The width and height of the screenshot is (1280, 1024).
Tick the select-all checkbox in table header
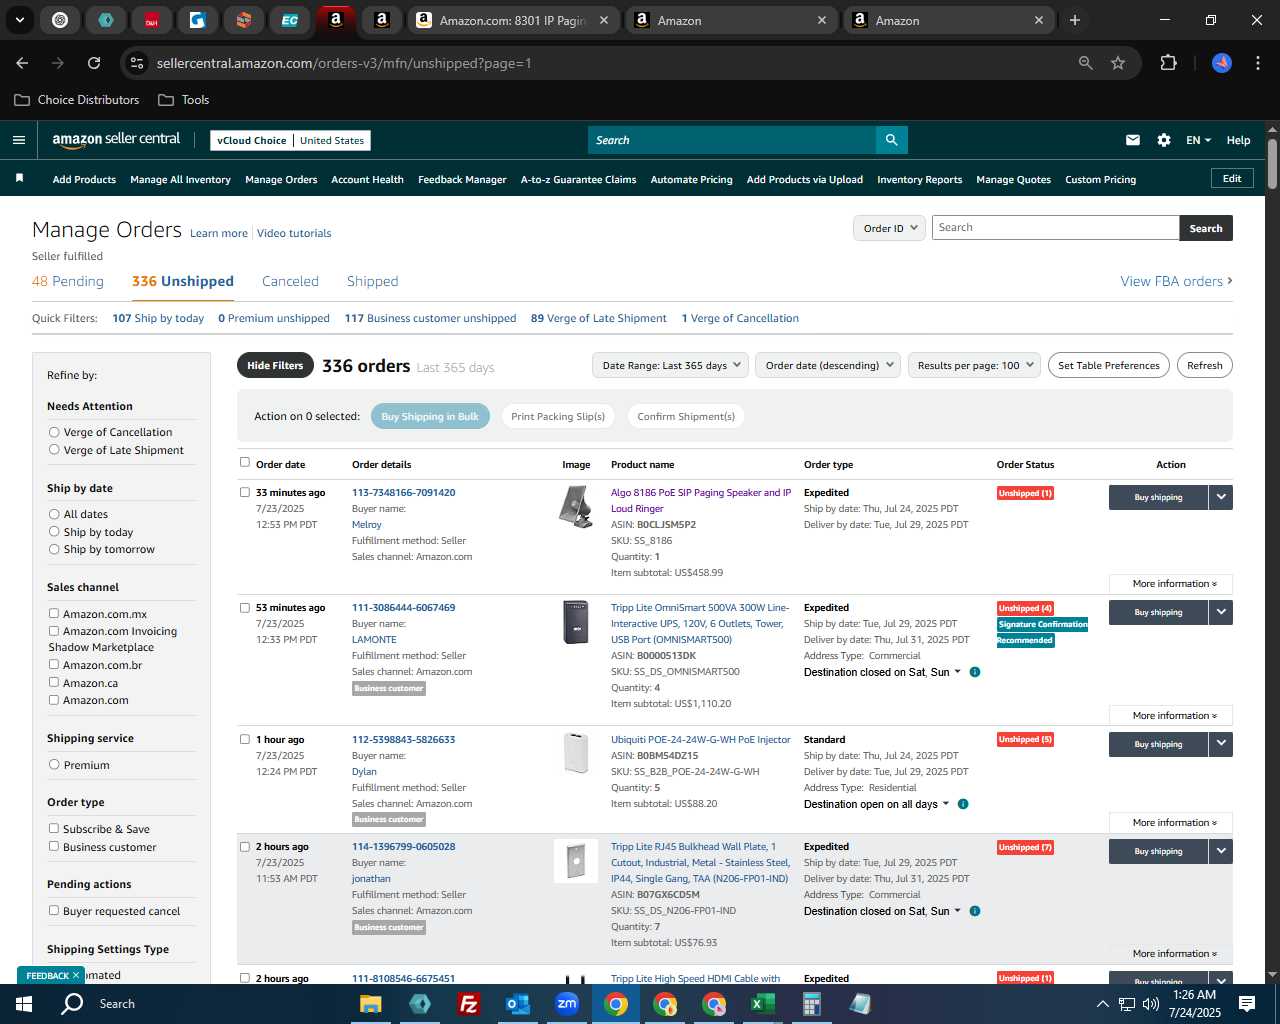point(245,462)
